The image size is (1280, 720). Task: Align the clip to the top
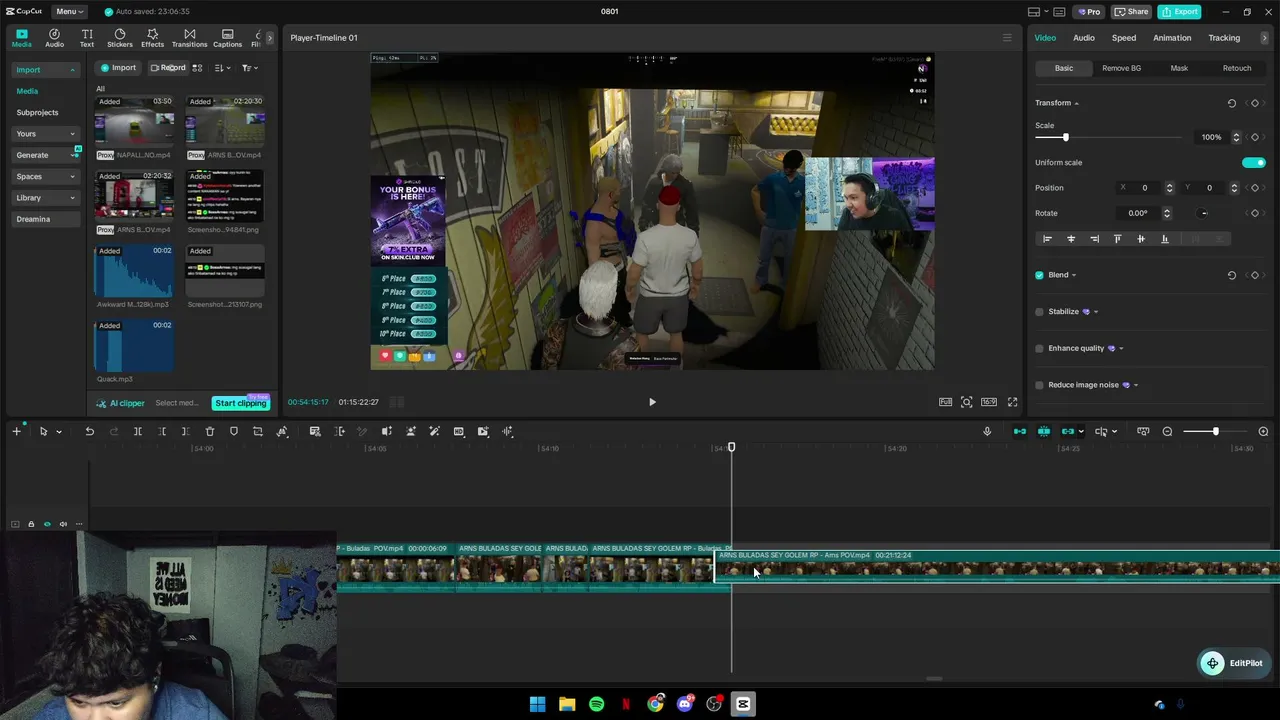coord(1117,239)
